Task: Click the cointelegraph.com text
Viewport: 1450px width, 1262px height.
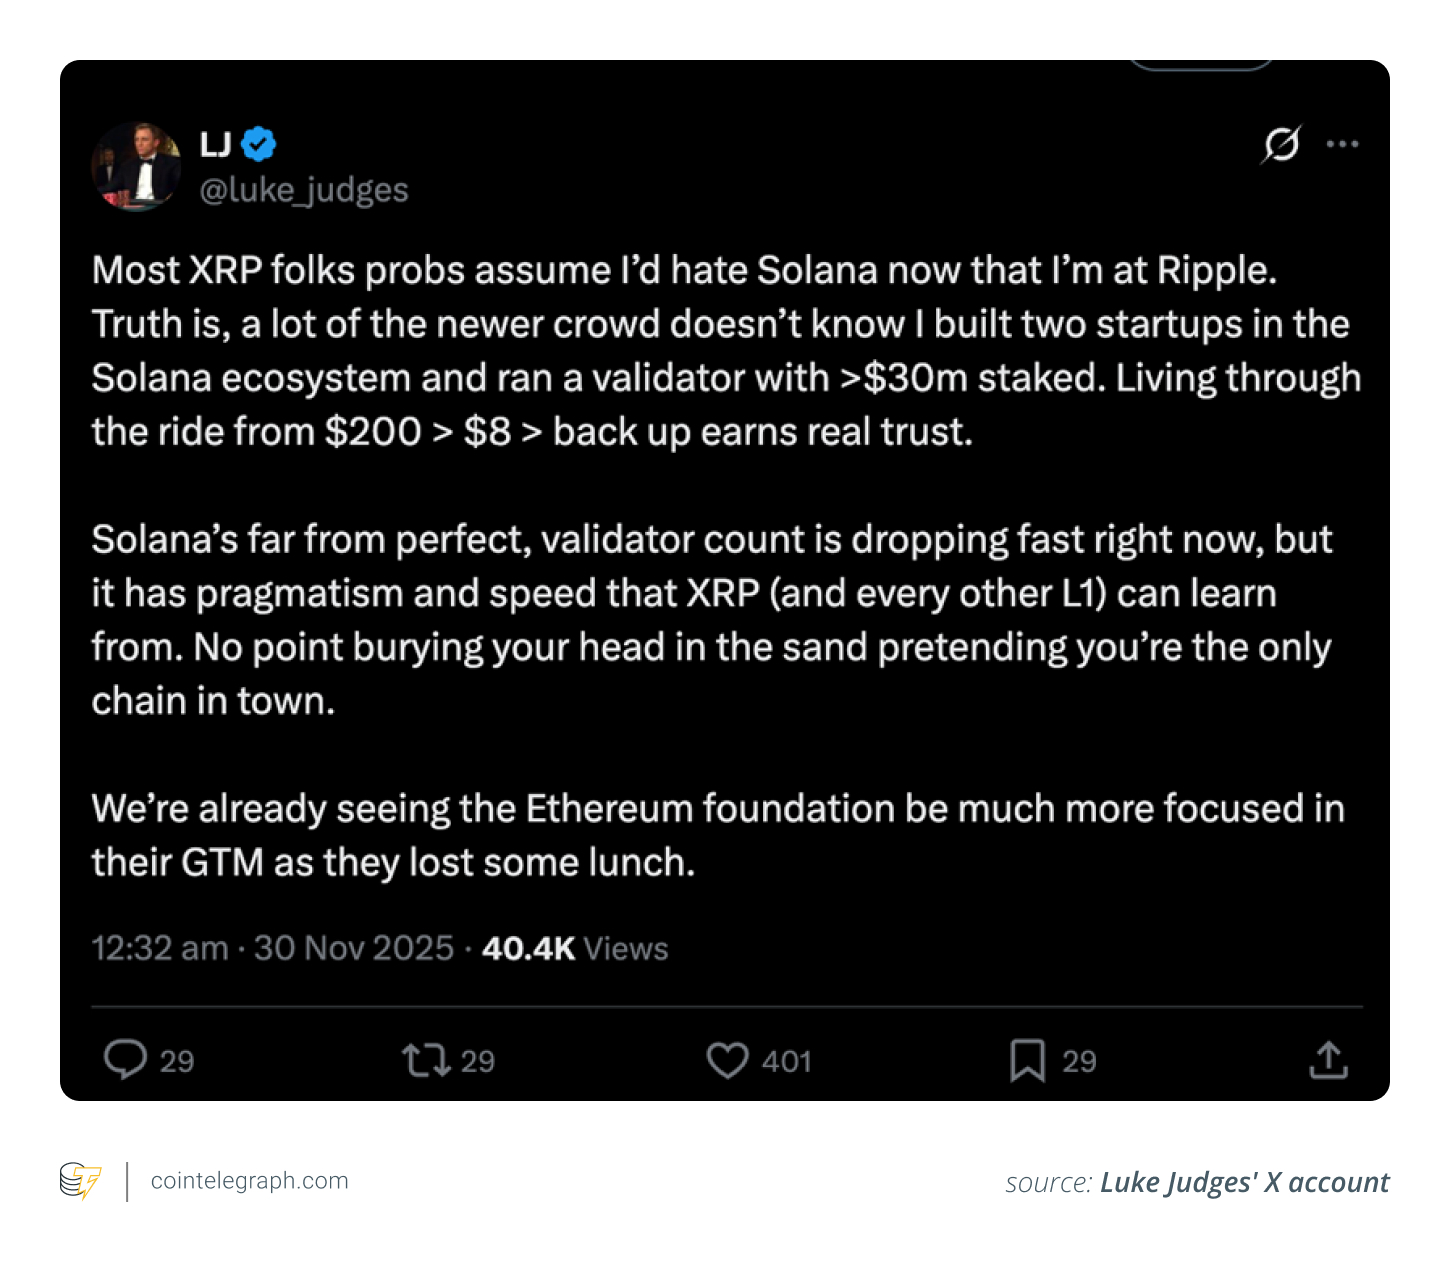Action: pos(248,1181)
